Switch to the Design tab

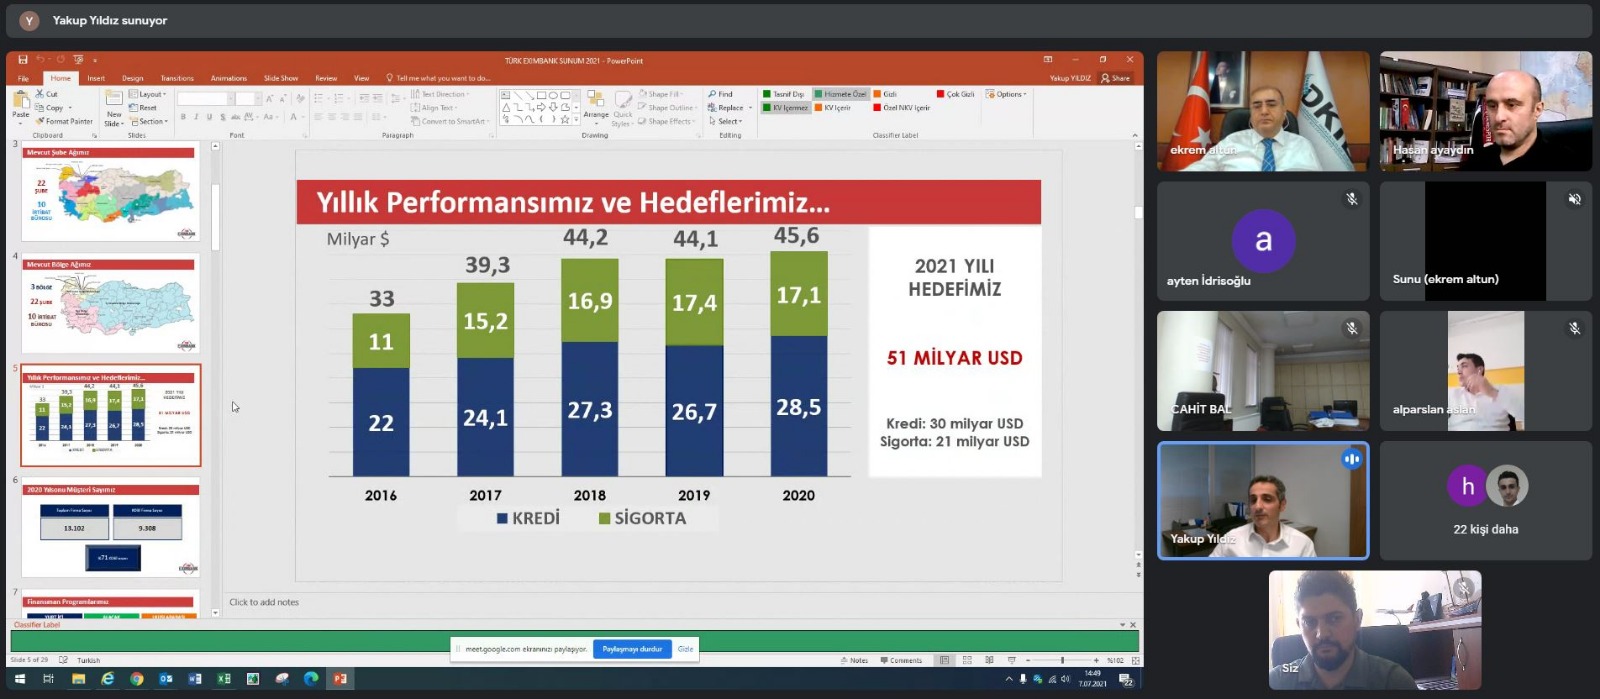click(x=133, y=78)
